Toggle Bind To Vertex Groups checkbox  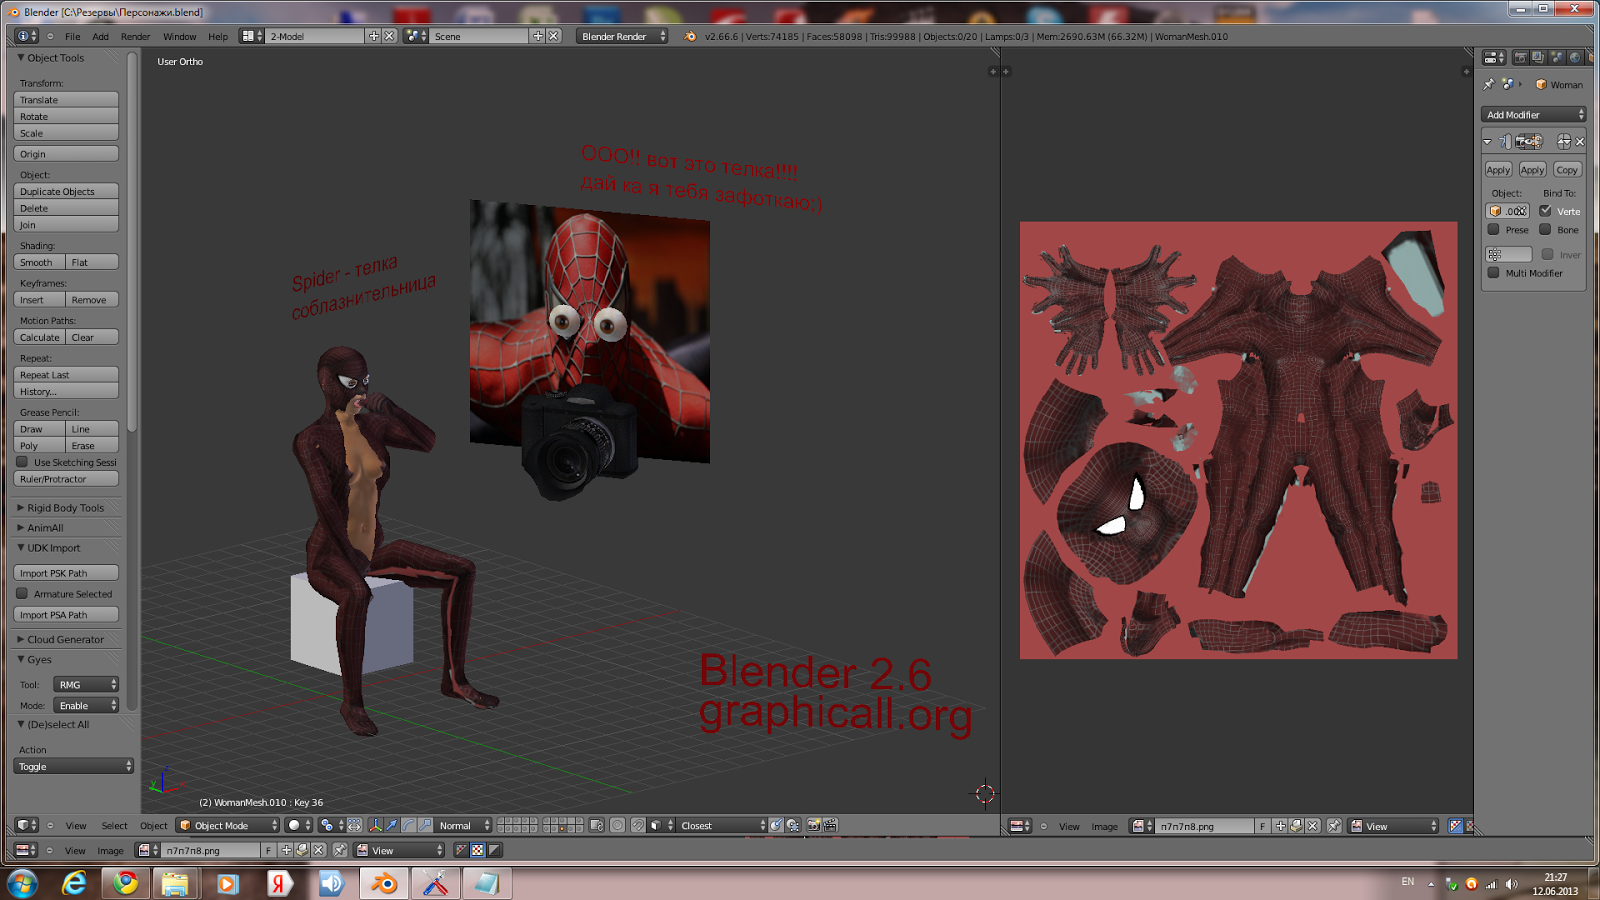point(1545,211)
